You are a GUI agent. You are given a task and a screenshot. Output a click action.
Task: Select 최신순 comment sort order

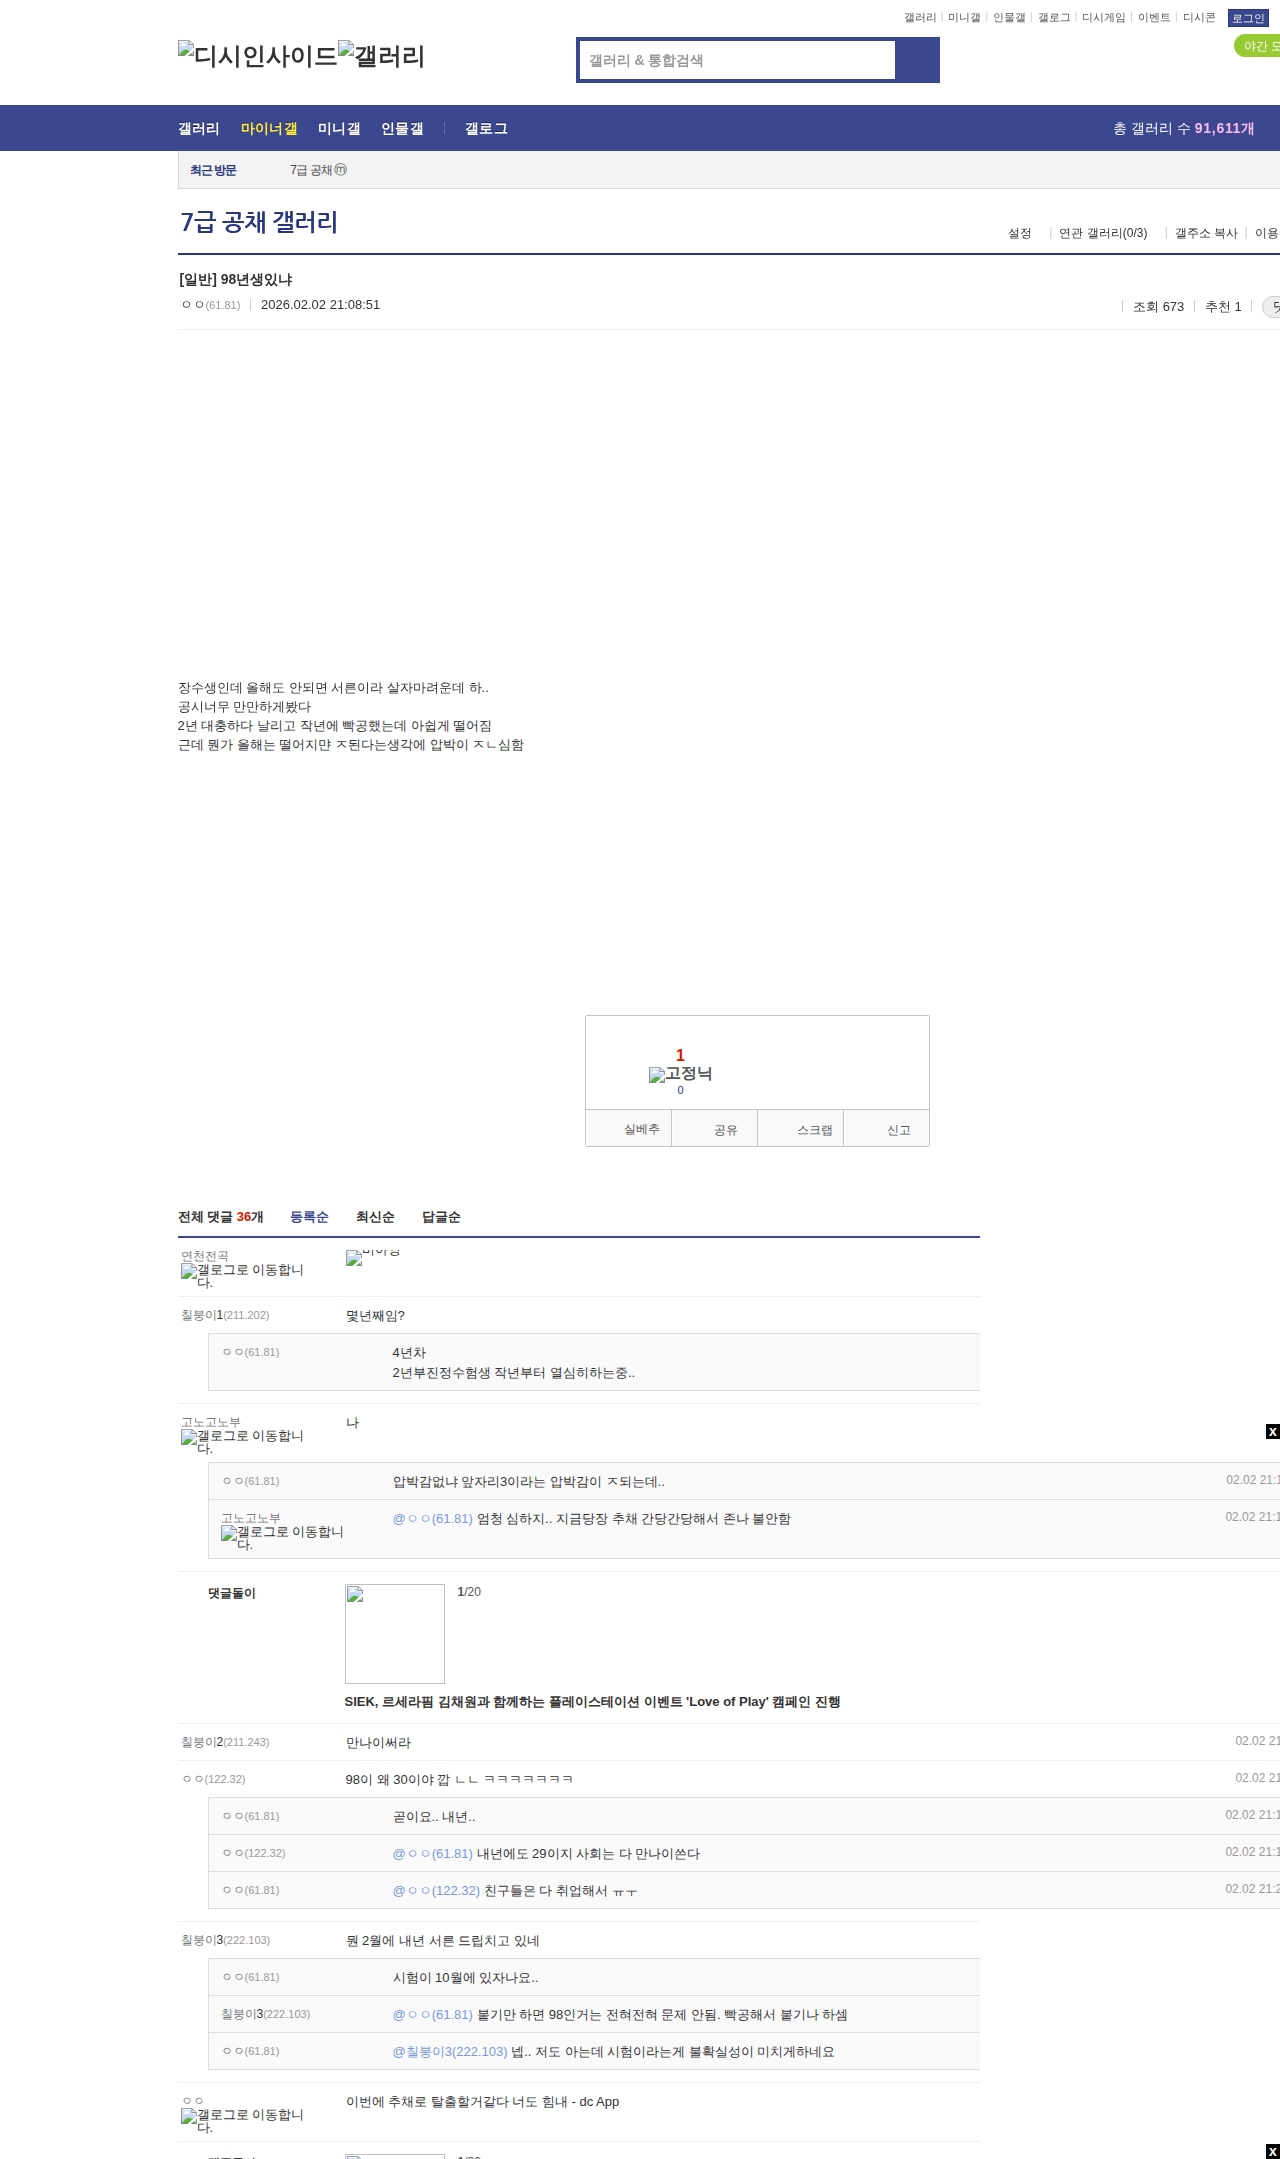pos(375,1217)
